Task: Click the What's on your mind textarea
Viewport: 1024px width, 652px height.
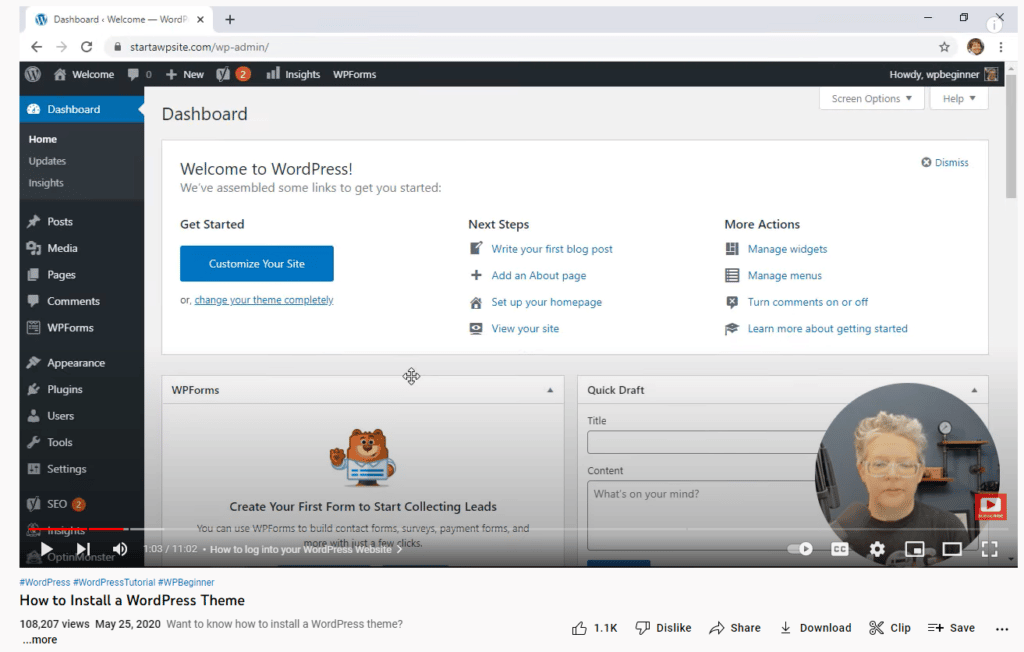Action: [702, 515]
